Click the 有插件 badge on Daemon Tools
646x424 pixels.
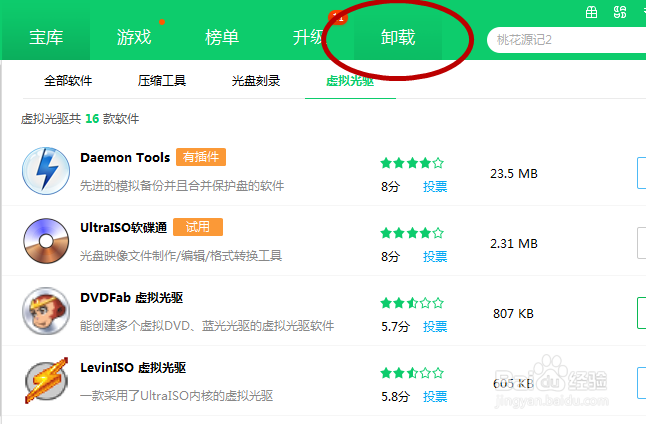pos(201,157)
